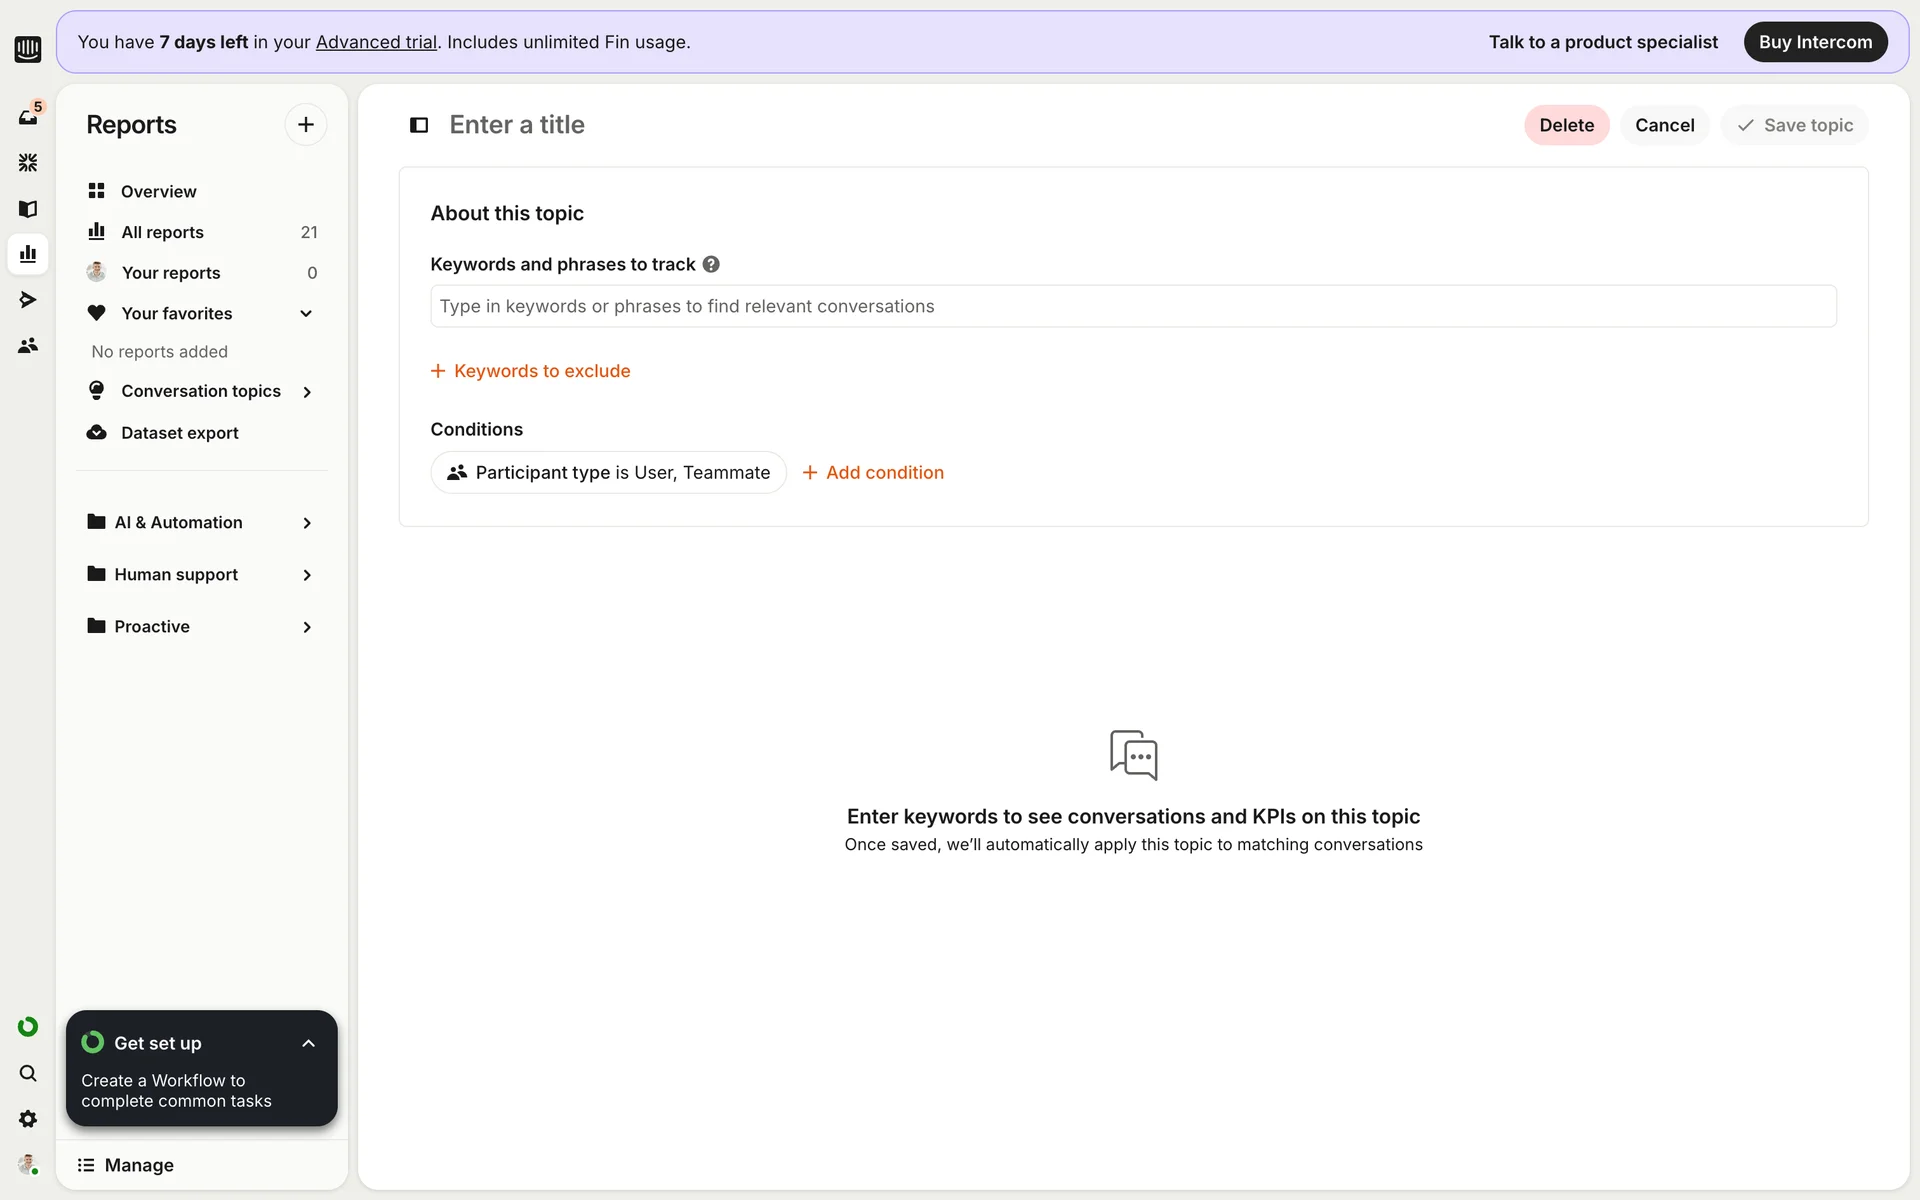Toggle the sidebar panel icon beside title

point(419,125)
